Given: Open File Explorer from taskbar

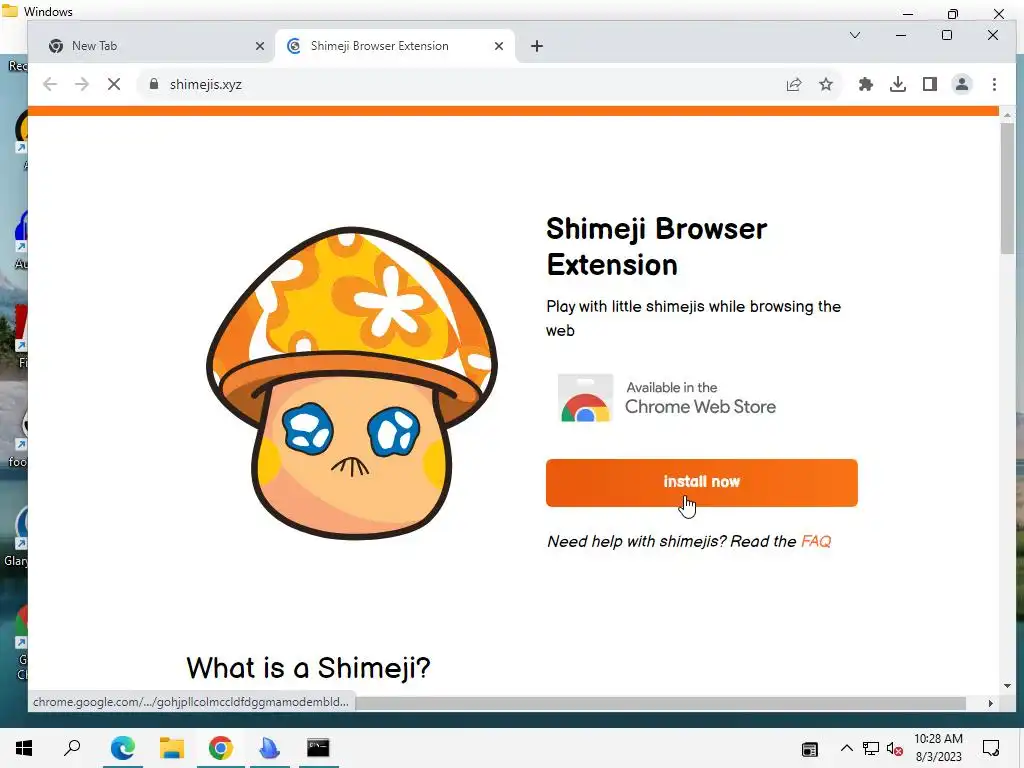Looking at the screenshot, I should point(172,748).
